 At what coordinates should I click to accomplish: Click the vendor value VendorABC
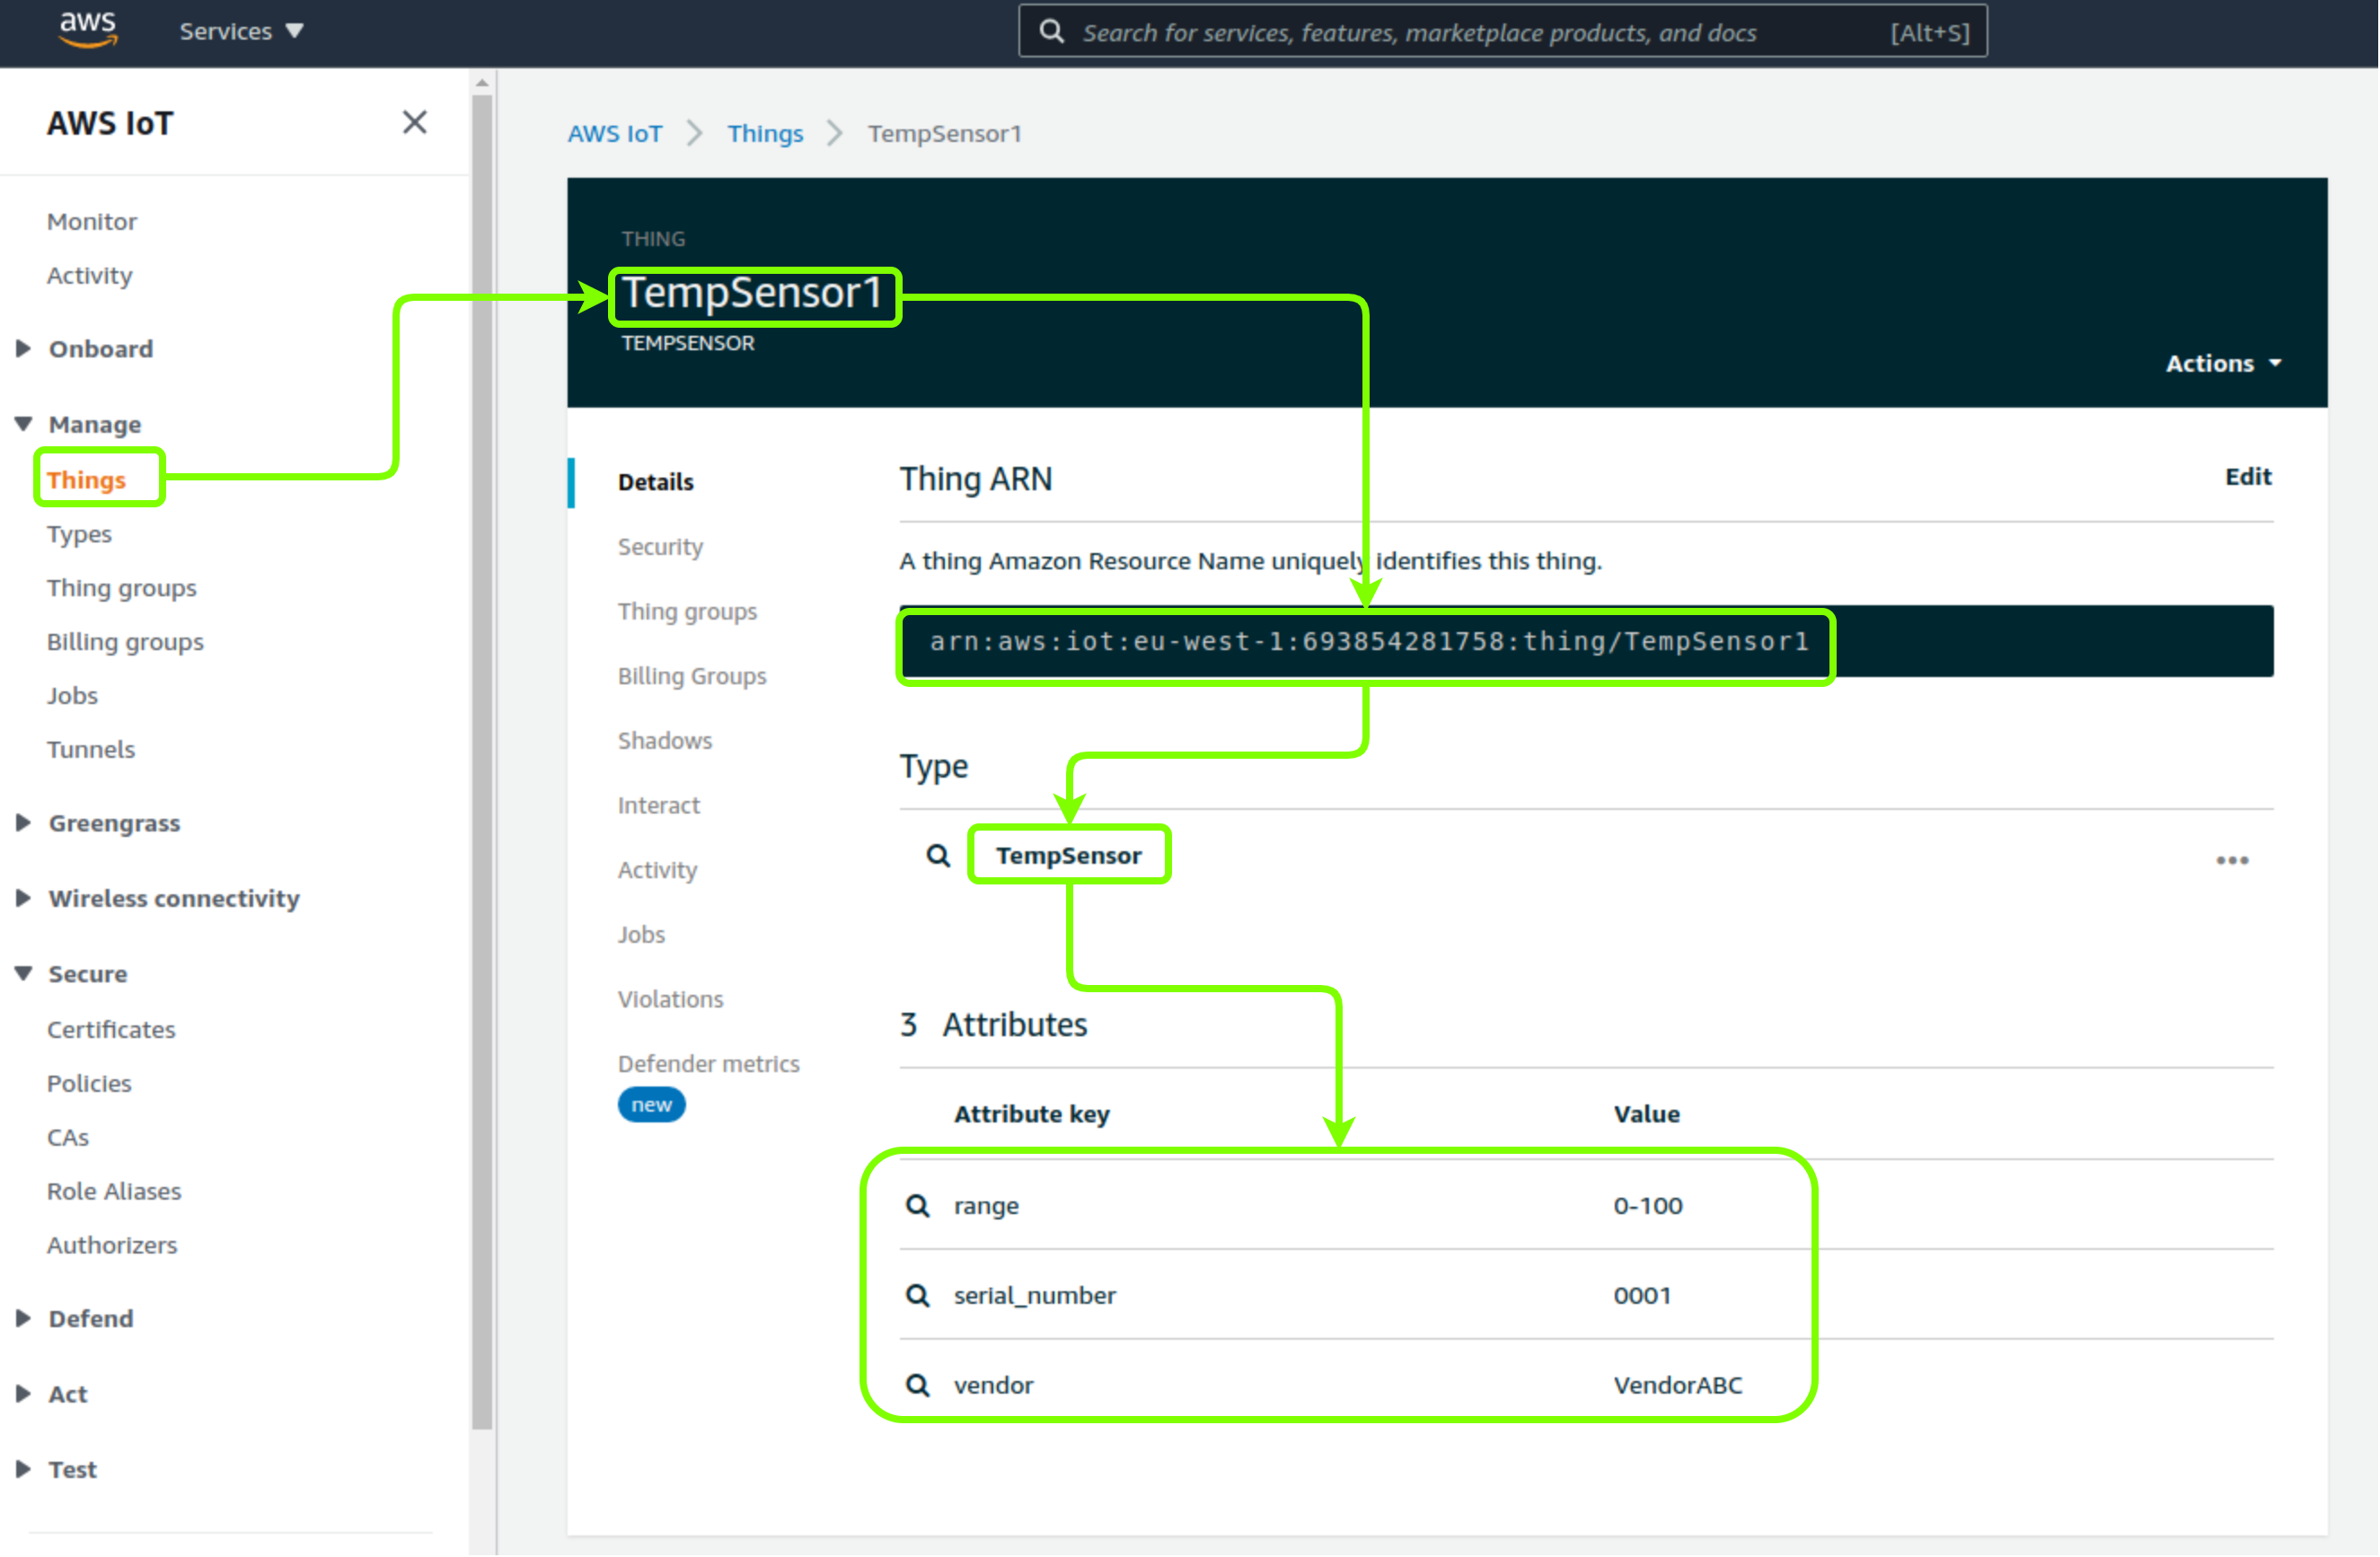coord(1677,1386)
